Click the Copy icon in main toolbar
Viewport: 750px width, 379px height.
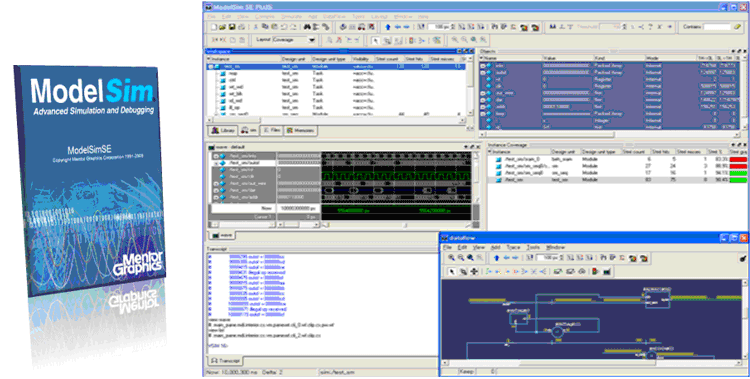[265, 27]
